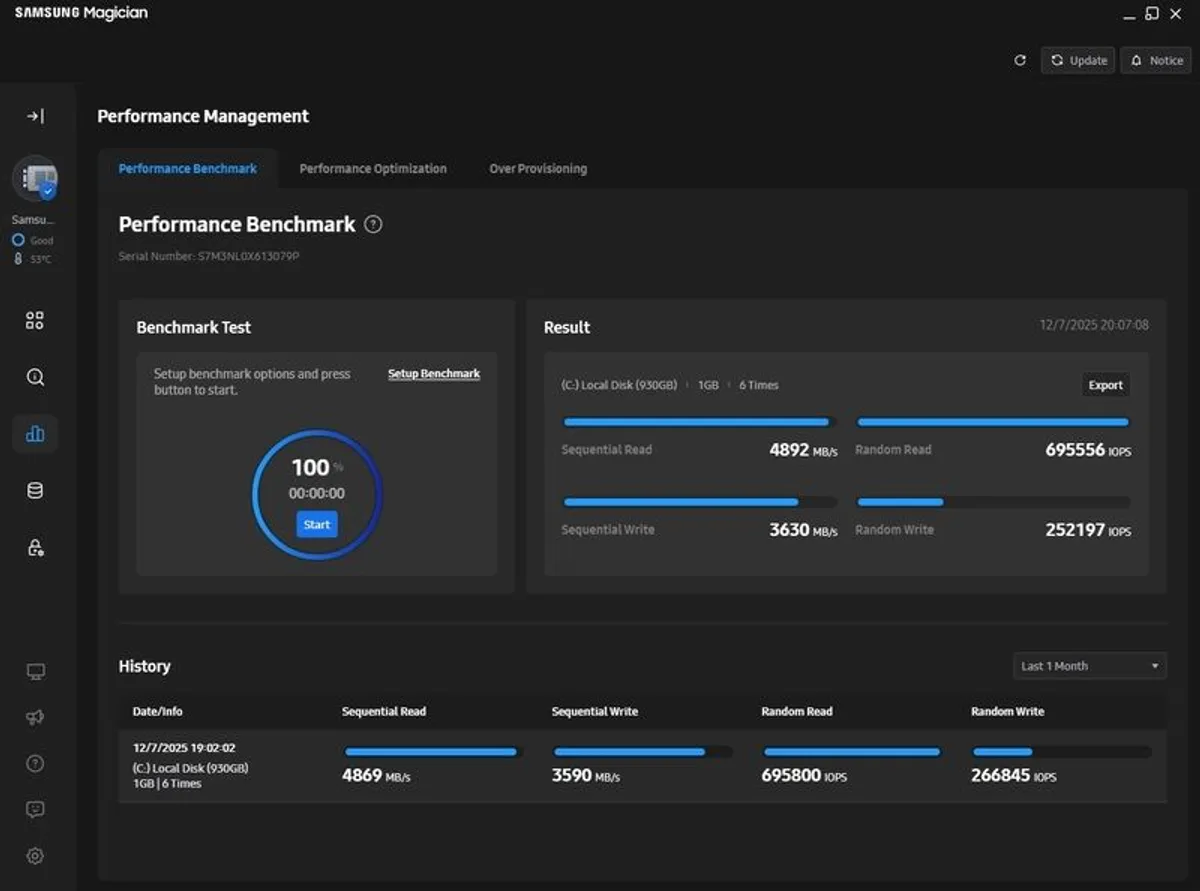Click the Performance Benchmark bar chart icon
Screen dimensions: 1200x891
point(35,434)
